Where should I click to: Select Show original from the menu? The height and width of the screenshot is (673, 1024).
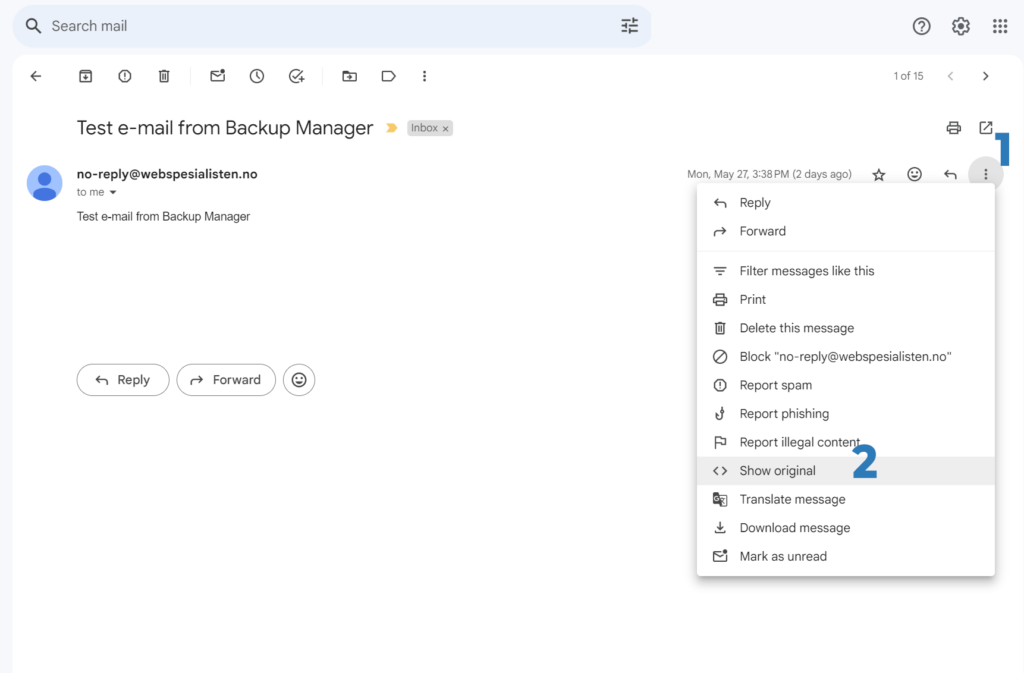click(777, 471)
